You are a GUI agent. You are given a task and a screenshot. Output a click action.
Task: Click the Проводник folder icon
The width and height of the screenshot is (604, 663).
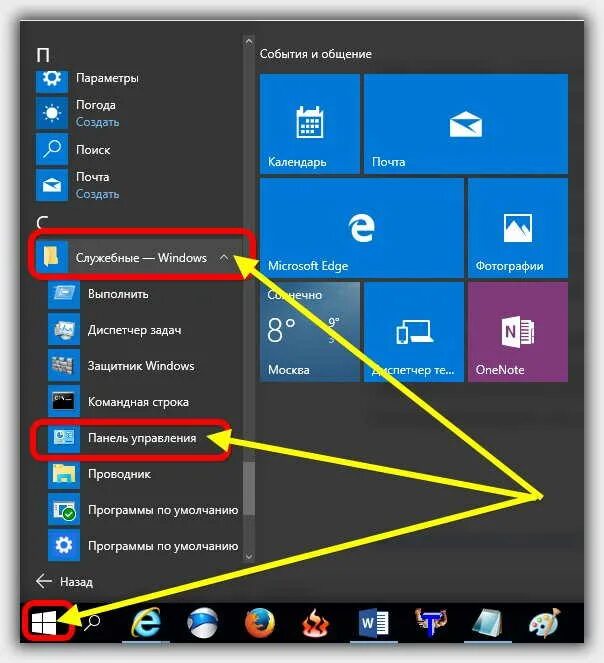[64, 473]
